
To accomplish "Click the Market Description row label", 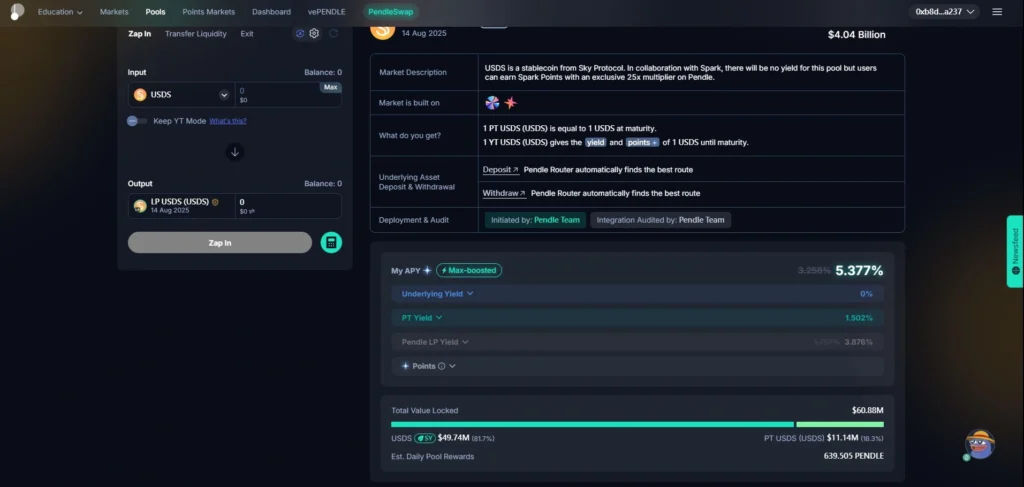I will click(x=413, y=72).
